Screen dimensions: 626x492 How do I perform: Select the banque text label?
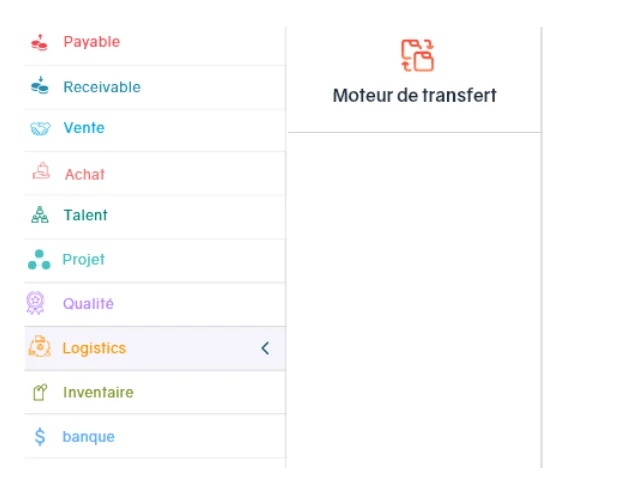click(89, 437)
